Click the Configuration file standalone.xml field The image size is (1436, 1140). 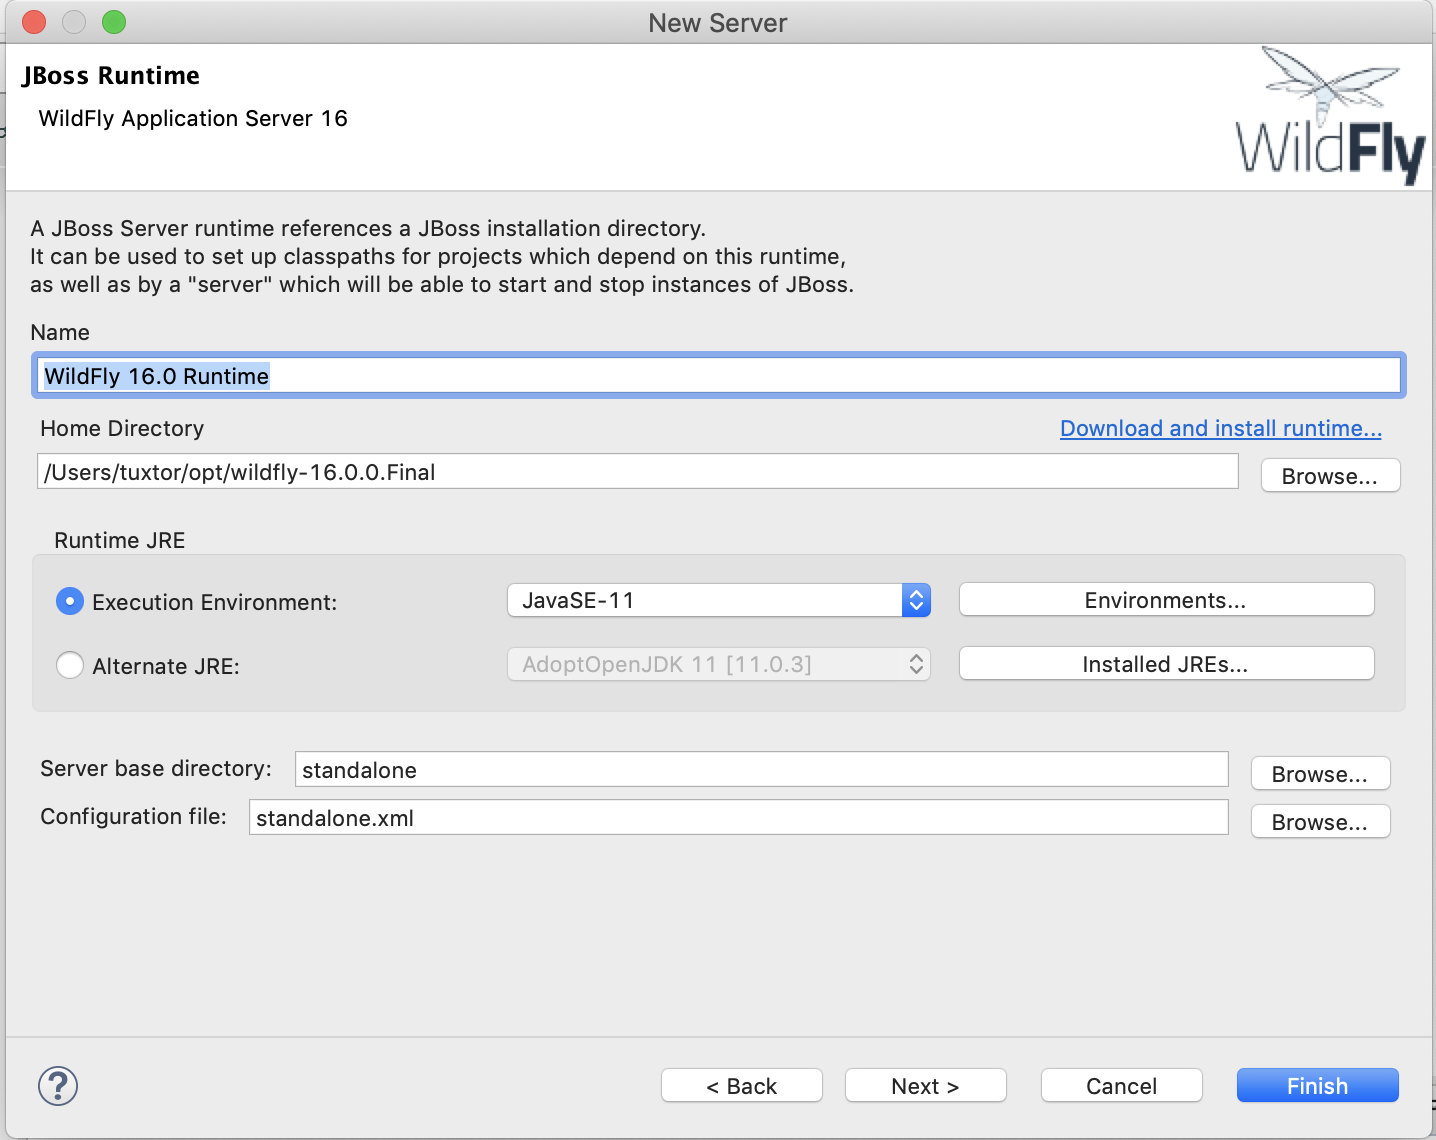click(738, 818)
